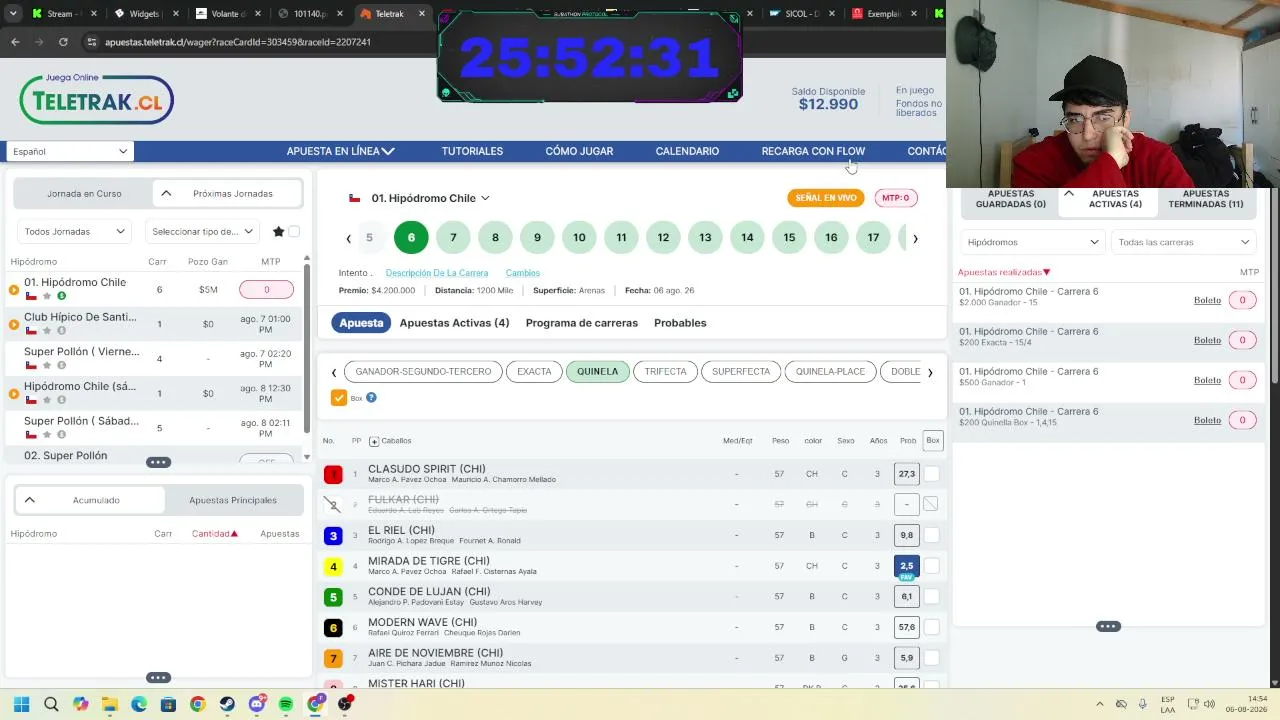Screen dimensions: 1280x720
Task: Open Boleto link for $2.000 Ganador bet
Action: tap(1207, 300)
